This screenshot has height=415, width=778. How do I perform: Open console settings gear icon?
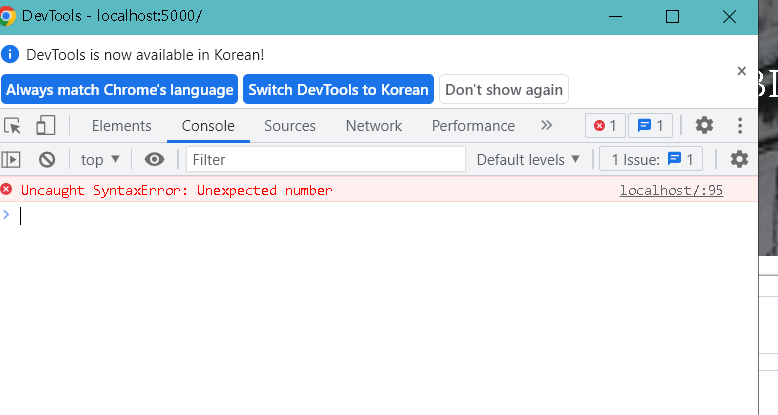point(739,159)
